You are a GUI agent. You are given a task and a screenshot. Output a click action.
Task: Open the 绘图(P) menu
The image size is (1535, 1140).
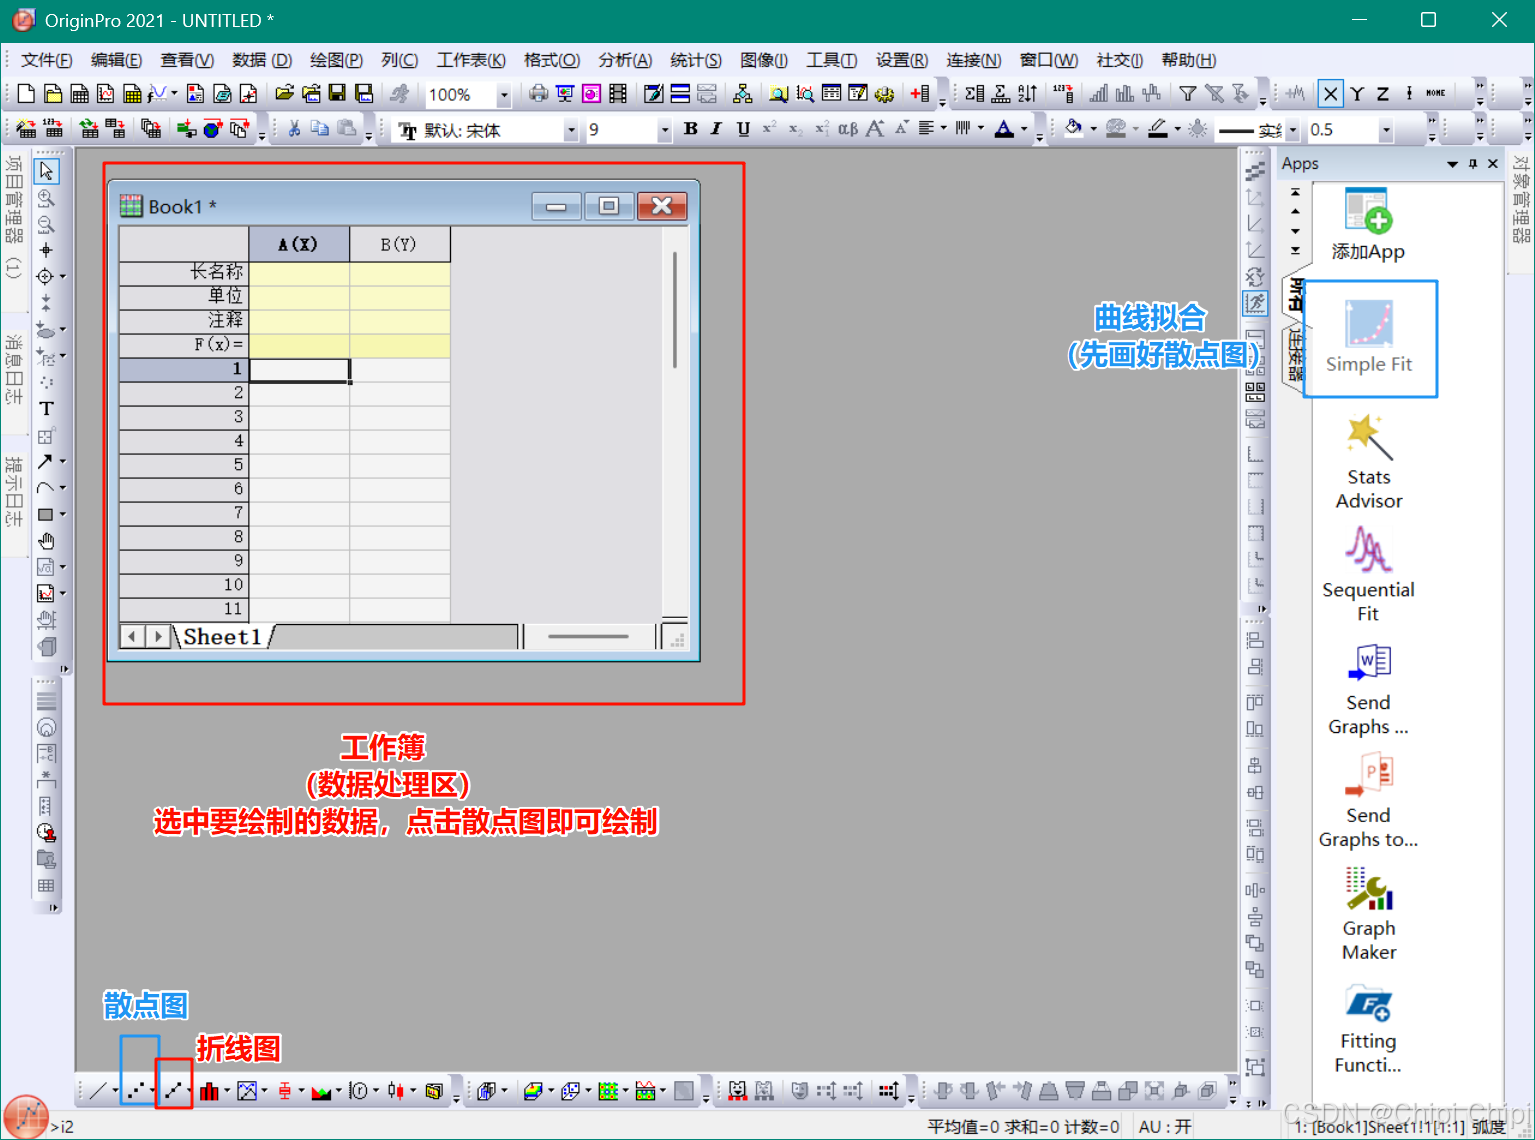point(336,60)
